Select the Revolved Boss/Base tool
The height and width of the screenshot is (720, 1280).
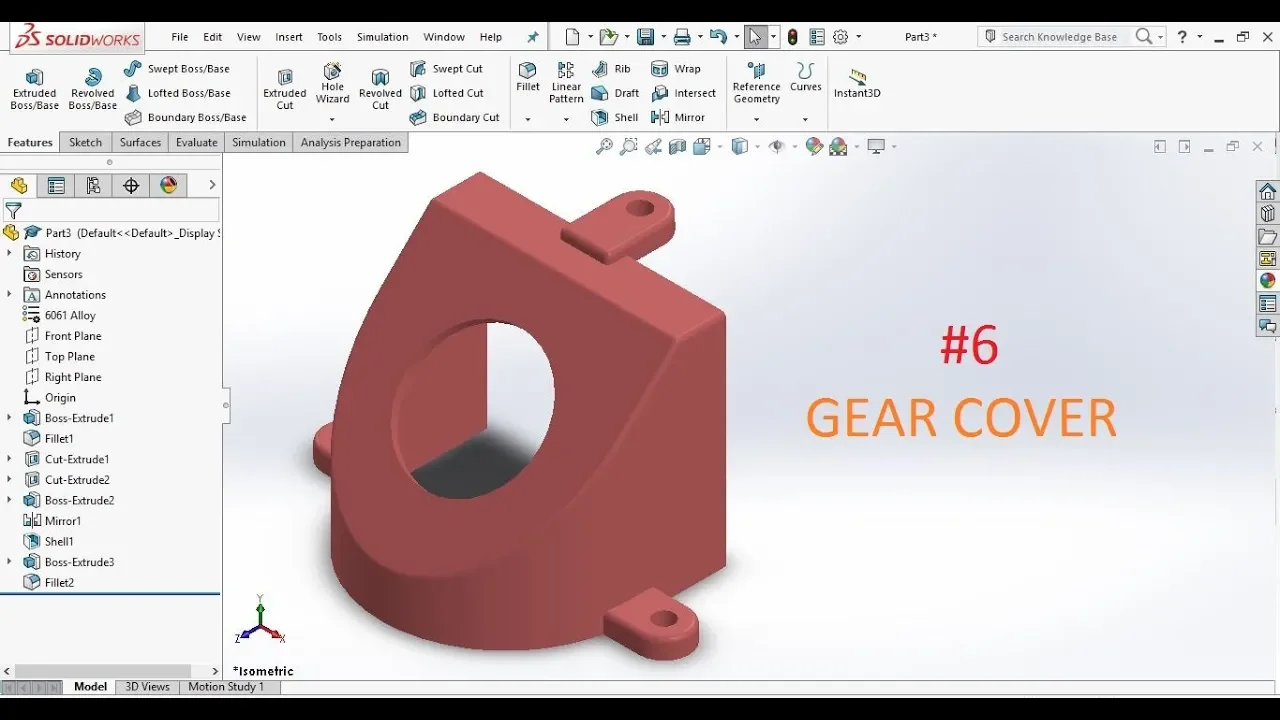(x=93, y=89)
